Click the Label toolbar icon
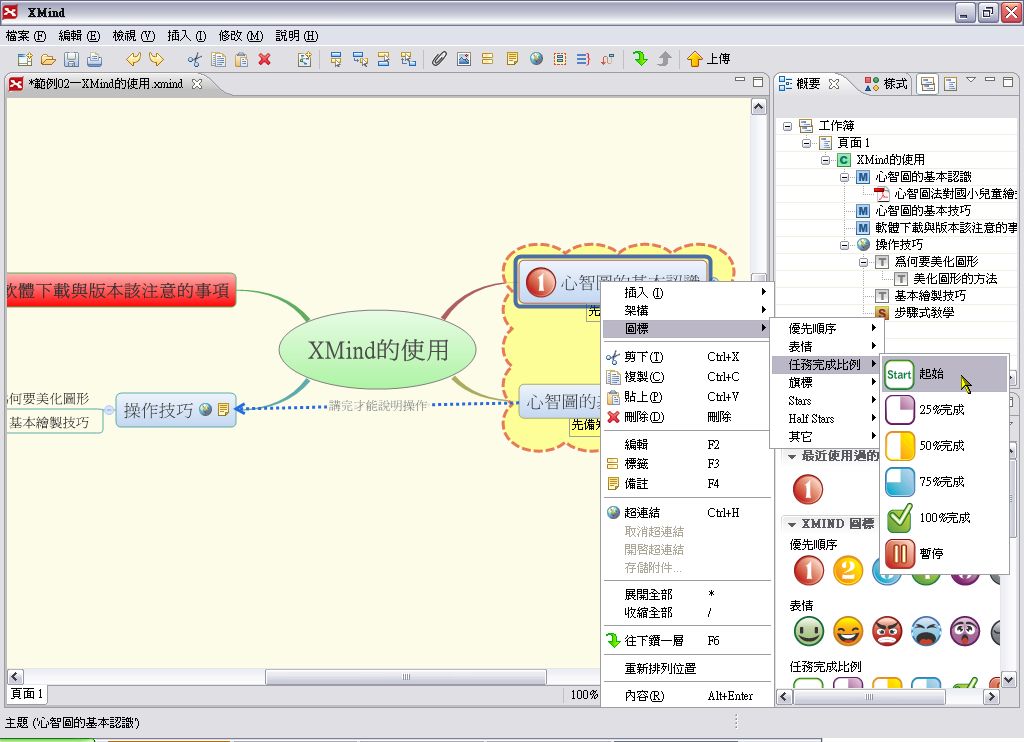The image size is (1024, 742). click(487, 59)
